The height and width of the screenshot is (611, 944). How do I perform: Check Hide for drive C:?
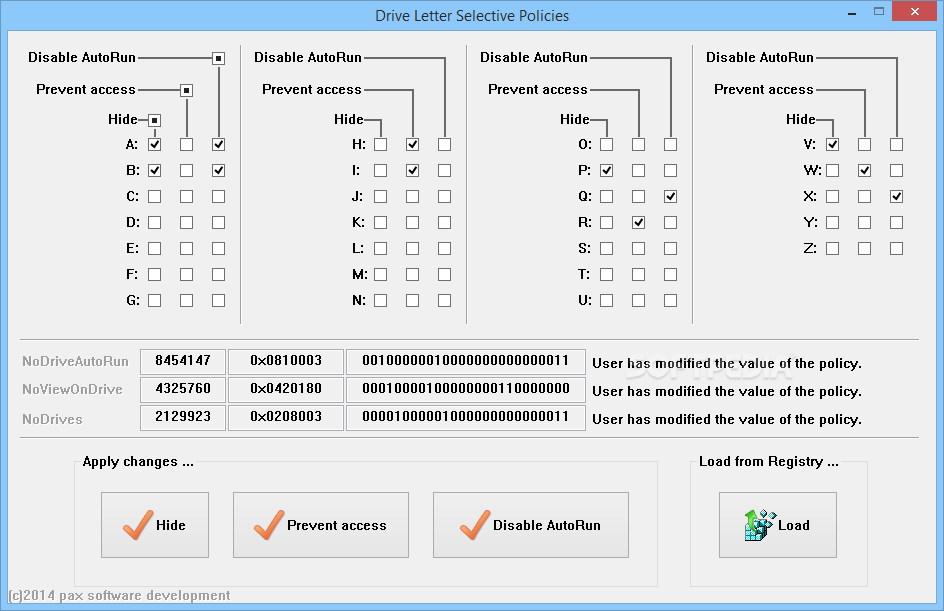[x=155, y=196]
